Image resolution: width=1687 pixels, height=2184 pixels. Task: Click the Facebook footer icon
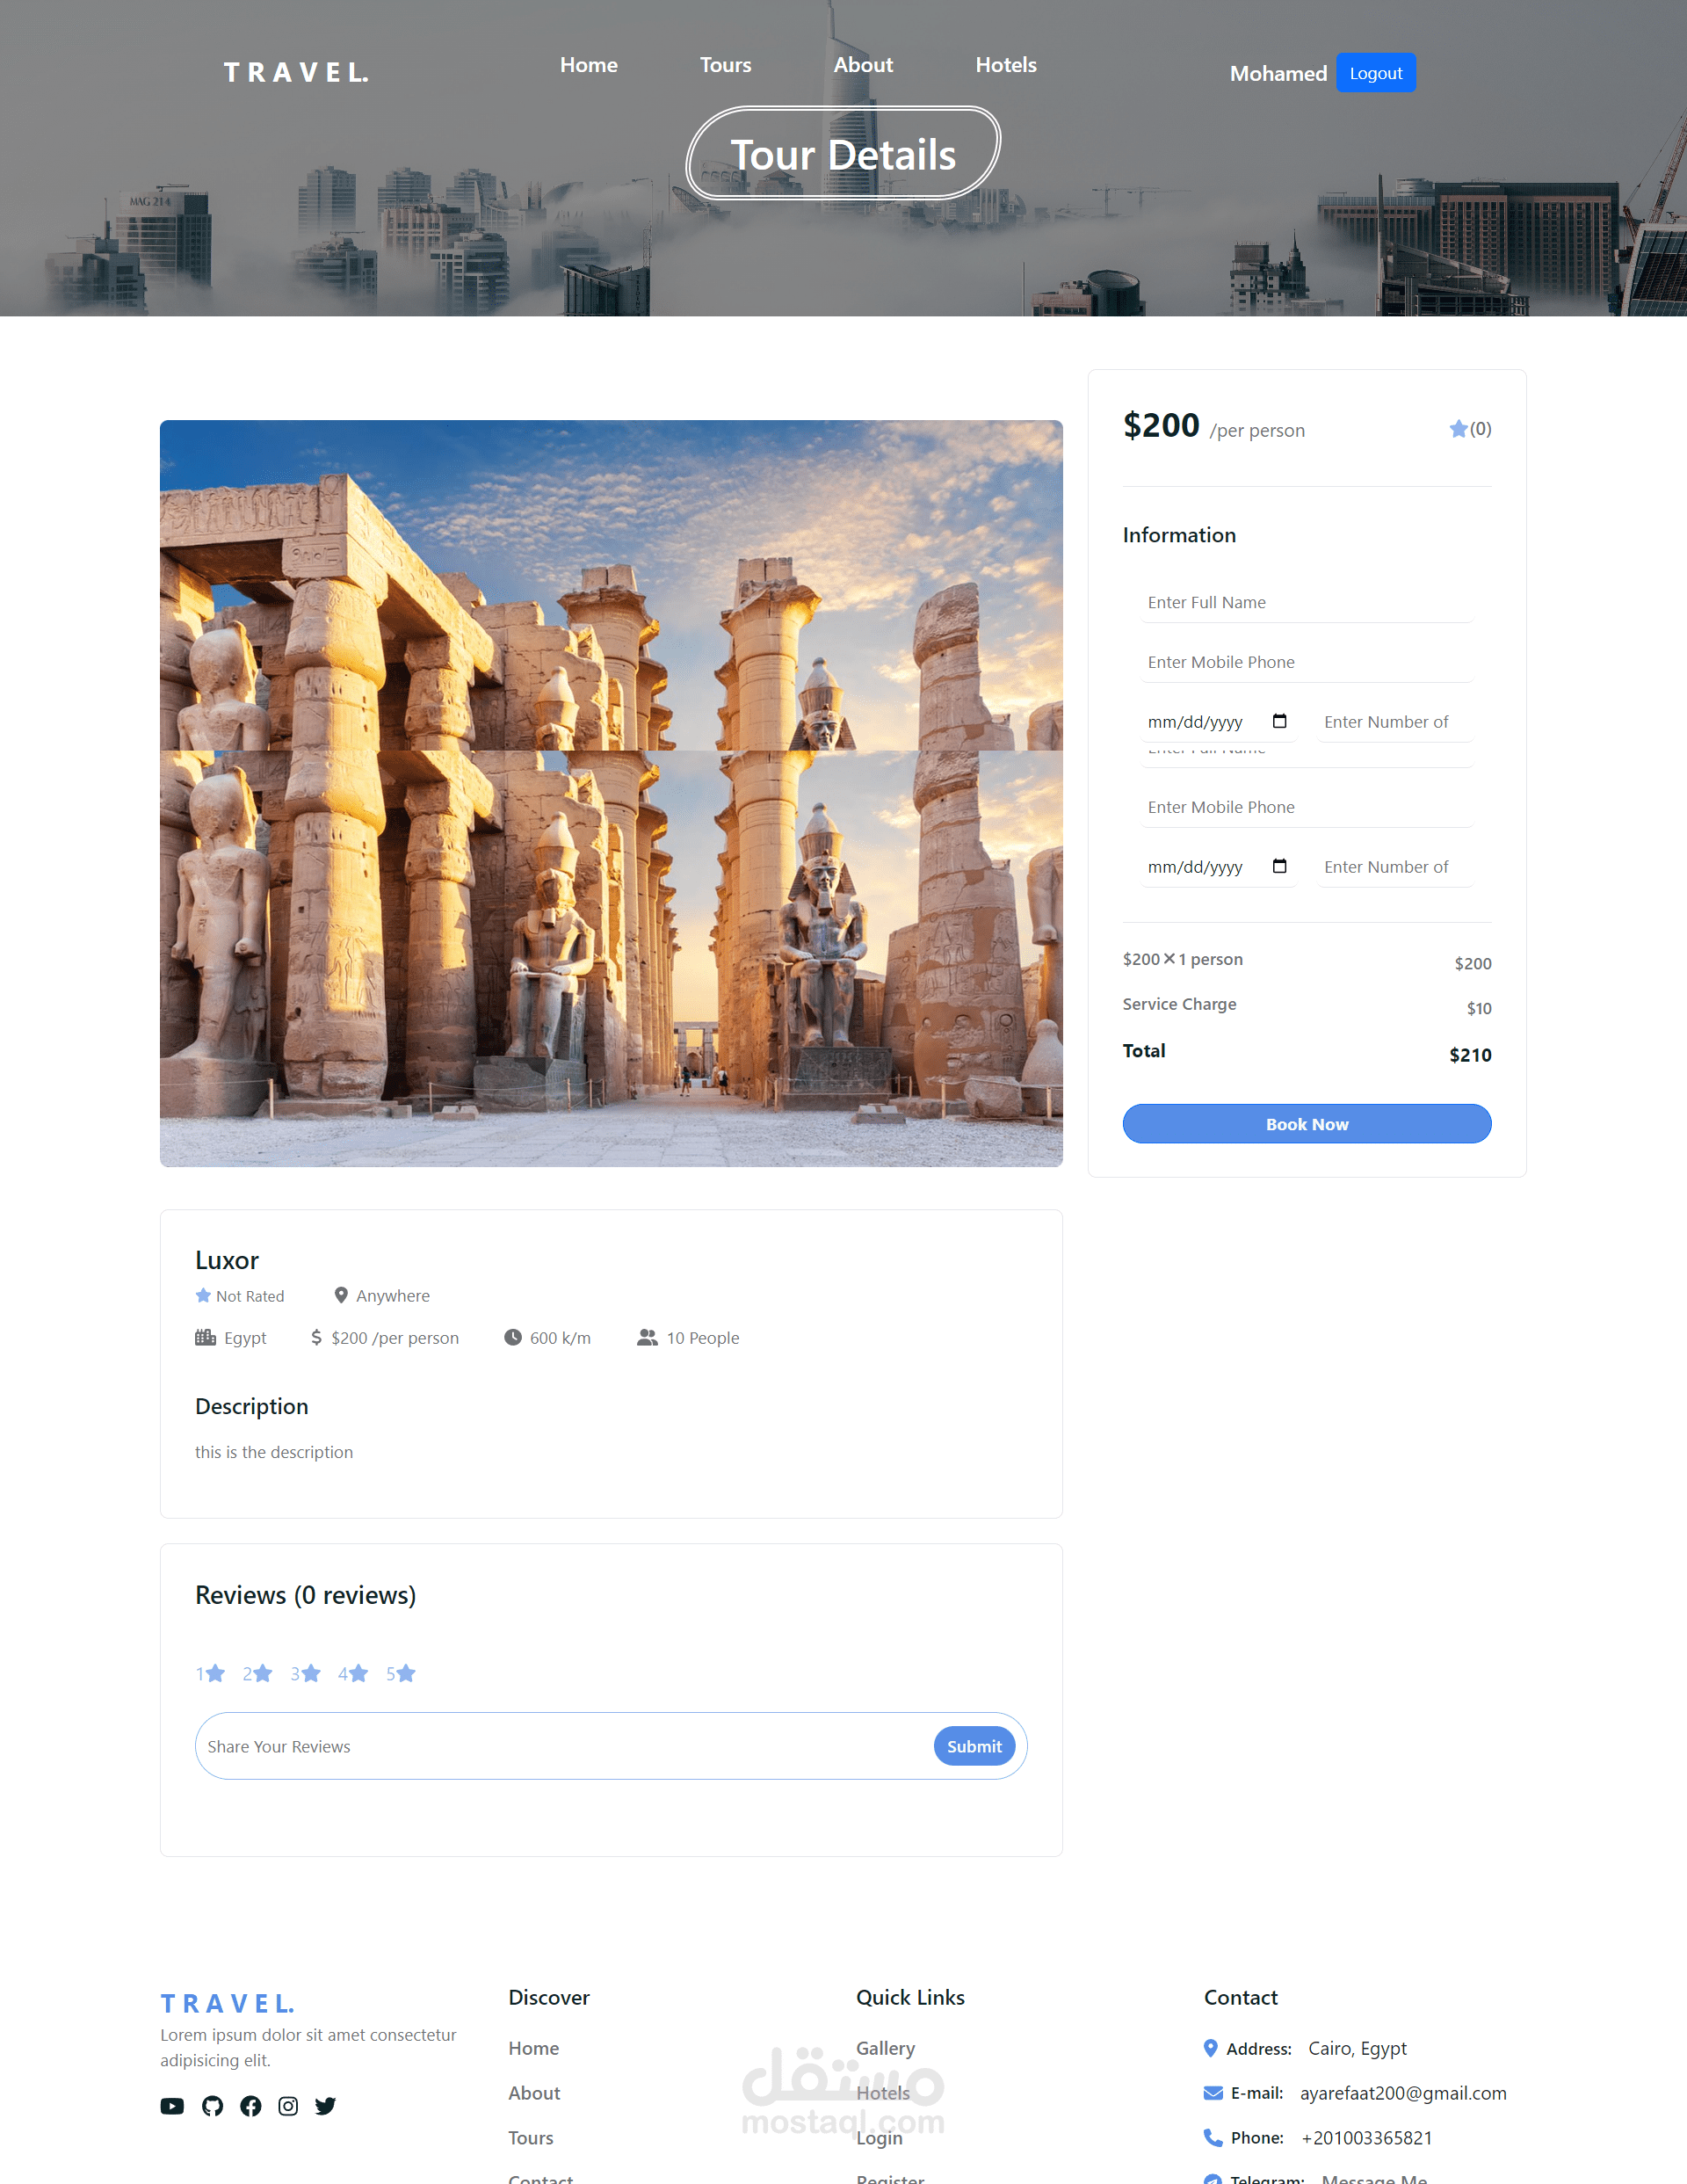(250, 2106)
